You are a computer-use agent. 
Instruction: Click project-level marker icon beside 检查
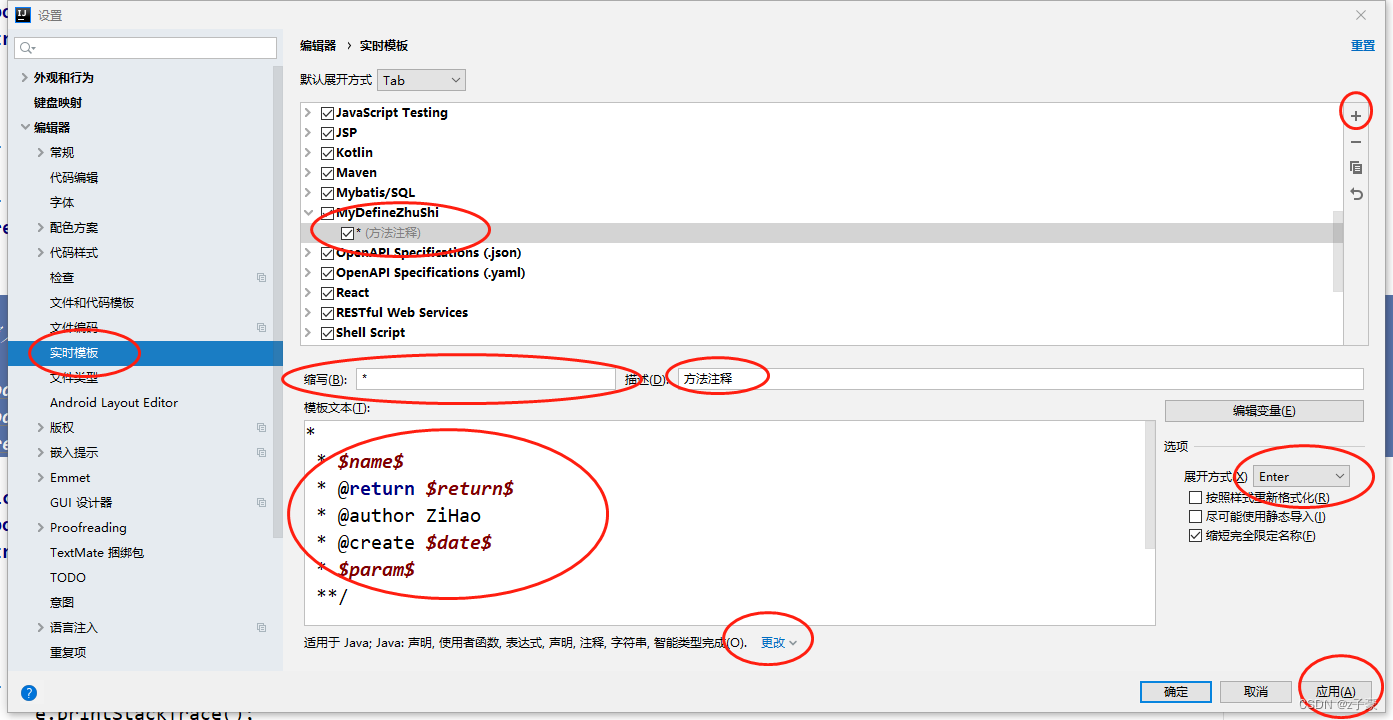tap(261, 278)
